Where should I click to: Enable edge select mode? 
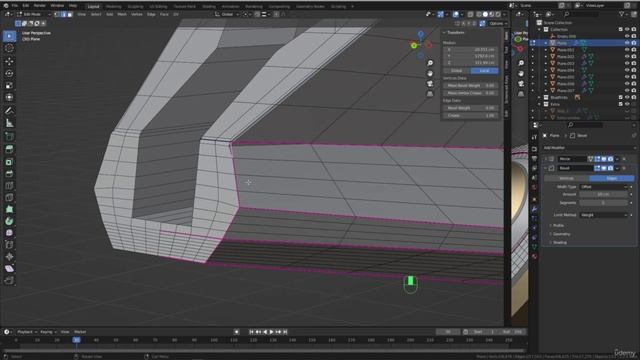(63, 14)
